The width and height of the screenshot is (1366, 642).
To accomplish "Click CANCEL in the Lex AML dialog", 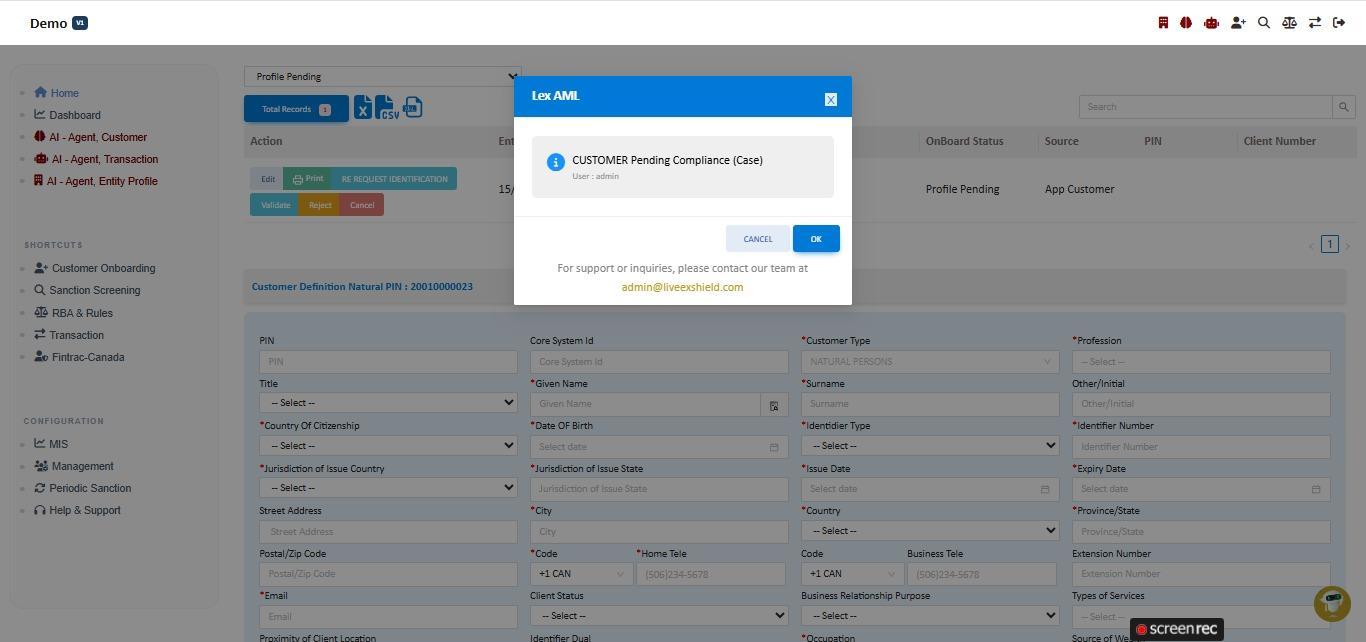I will 758,239.
